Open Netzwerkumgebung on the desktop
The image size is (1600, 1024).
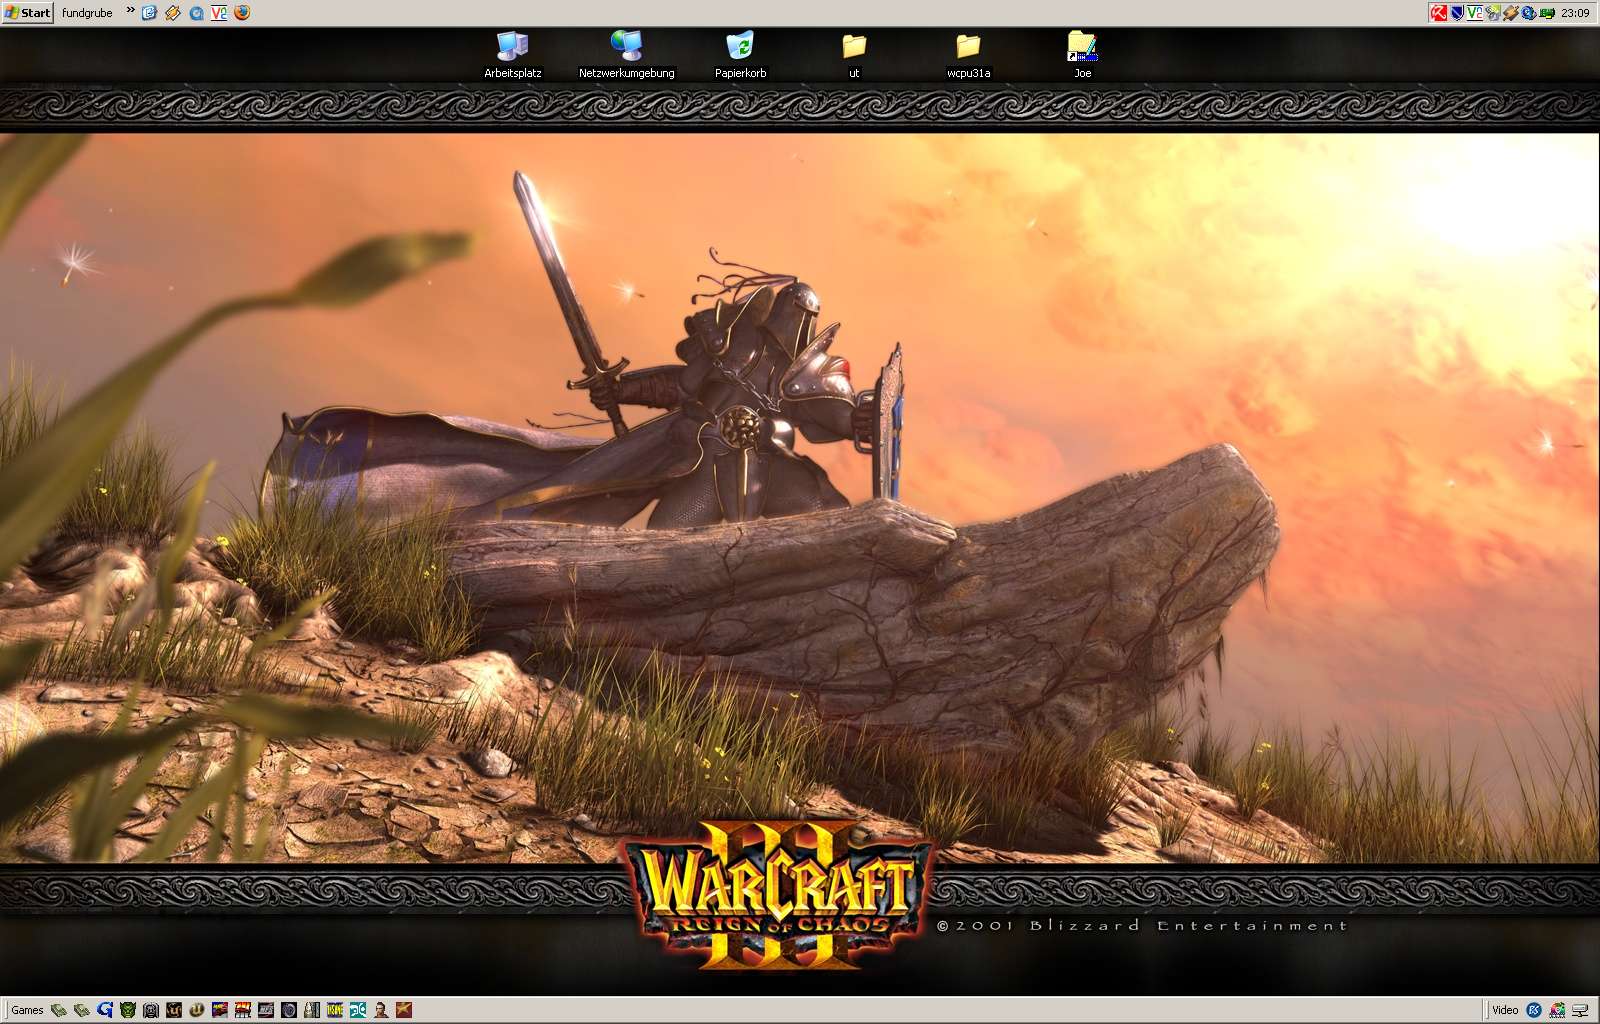coord(626,46)
